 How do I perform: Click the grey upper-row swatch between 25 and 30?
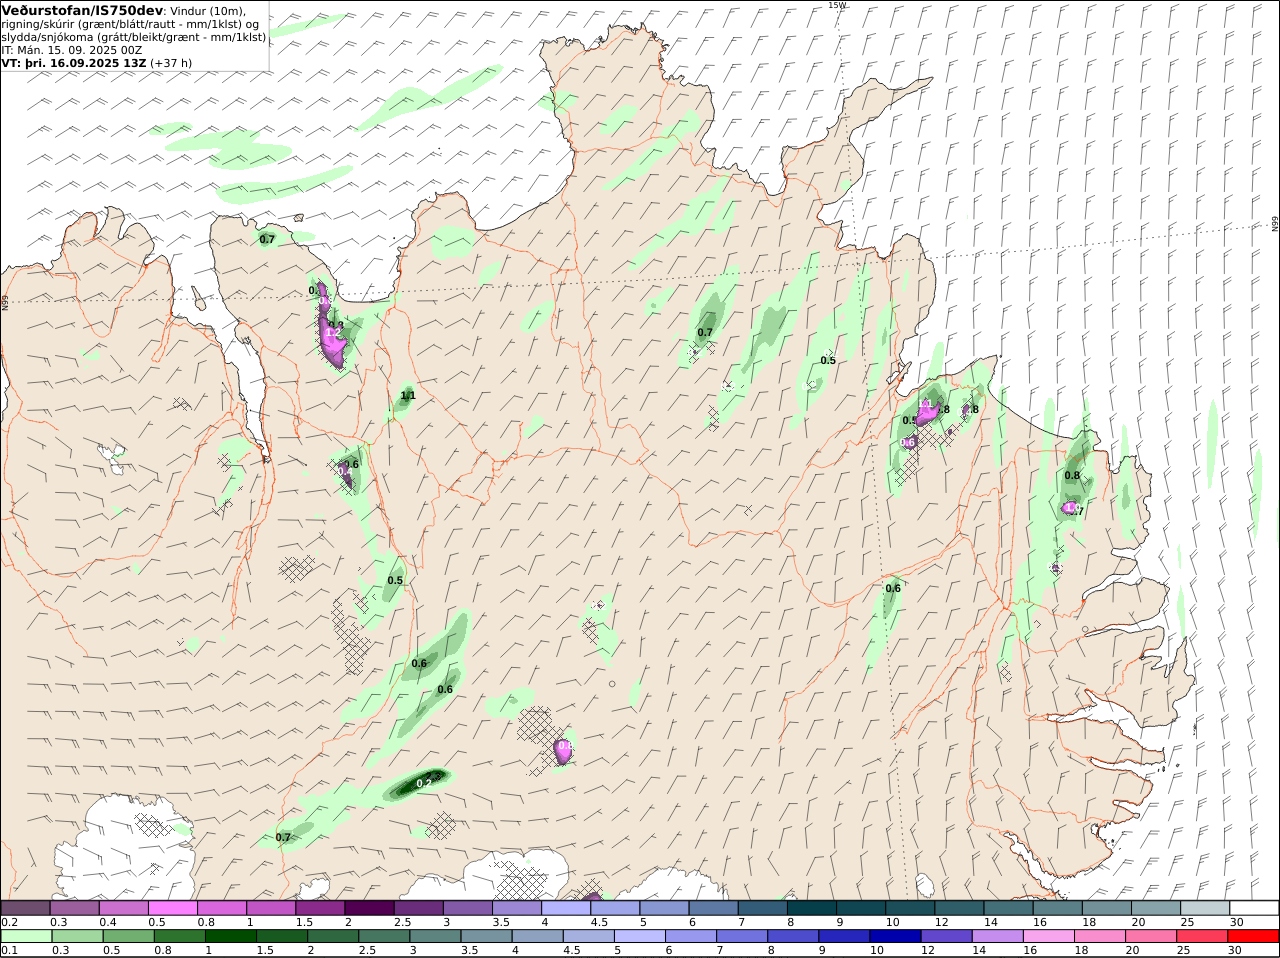[1205, 908]
